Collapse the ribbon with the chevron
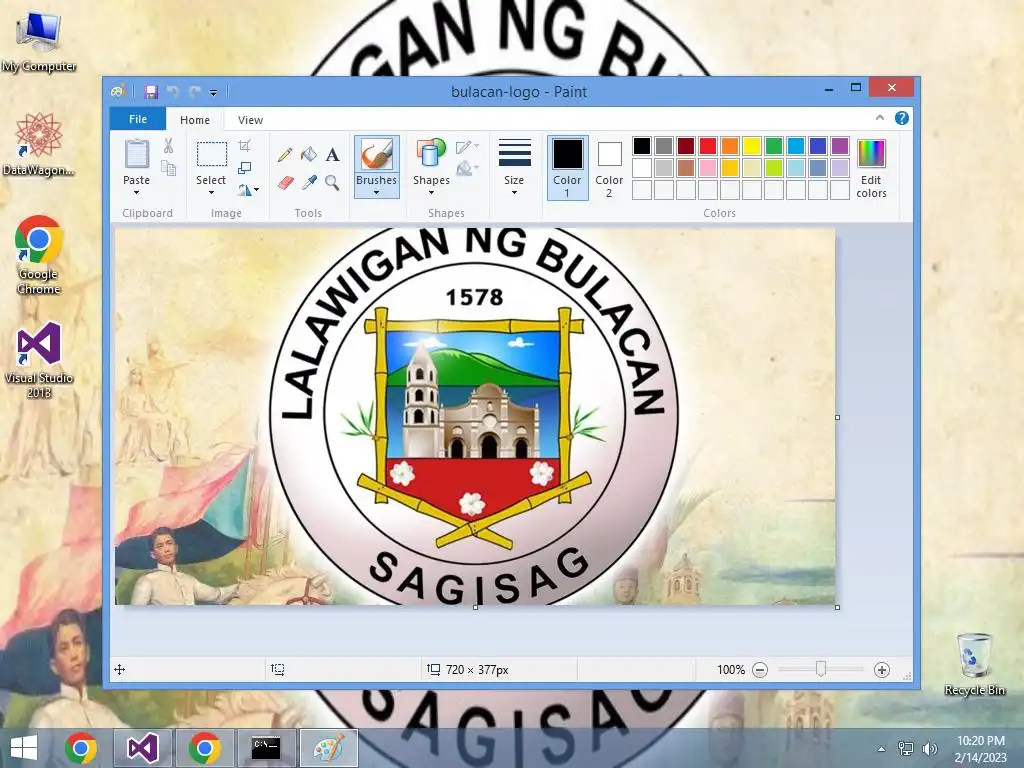Viewport: 1024px width, 768px height. click(x=880, y=118)
